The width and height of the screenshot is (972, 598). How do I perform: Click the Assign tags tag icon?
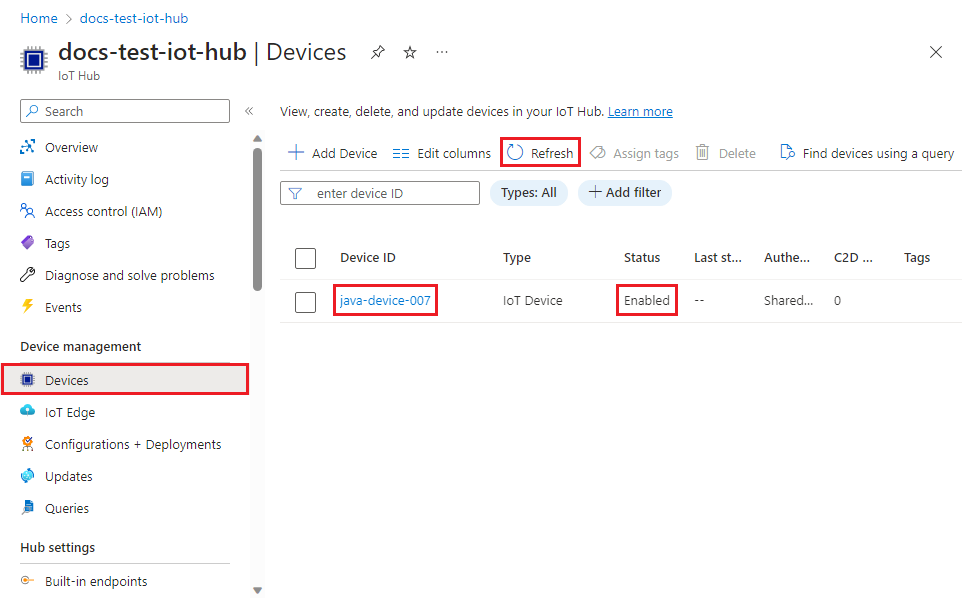tap(598, 152)
